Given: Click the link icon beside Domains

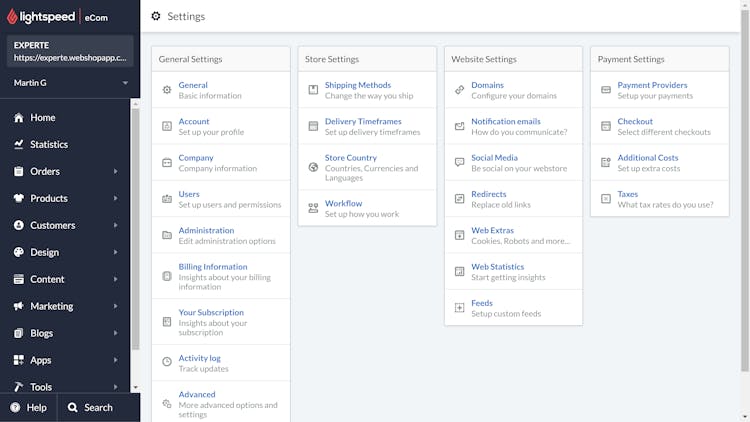Looking at the screenshot, I should (459, 89).
